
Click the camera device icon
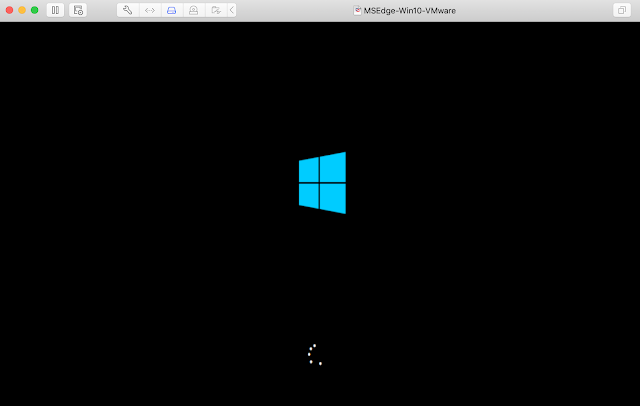coord(194,10)
